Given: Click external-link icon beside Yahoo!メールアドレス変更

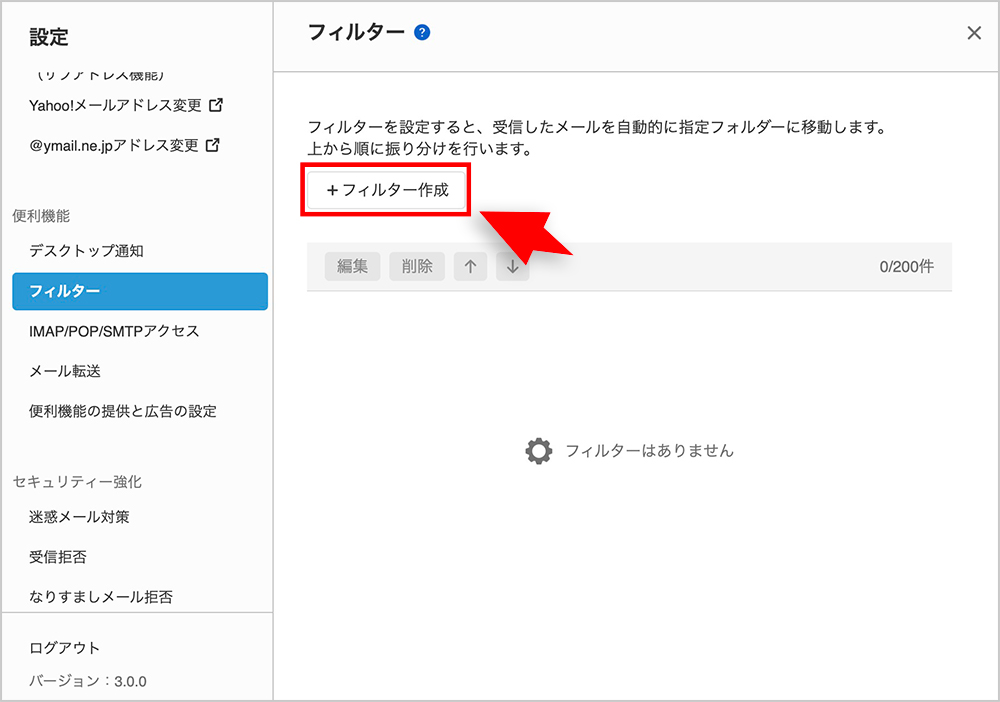Looking at the screenshot, I should [216, 105].
